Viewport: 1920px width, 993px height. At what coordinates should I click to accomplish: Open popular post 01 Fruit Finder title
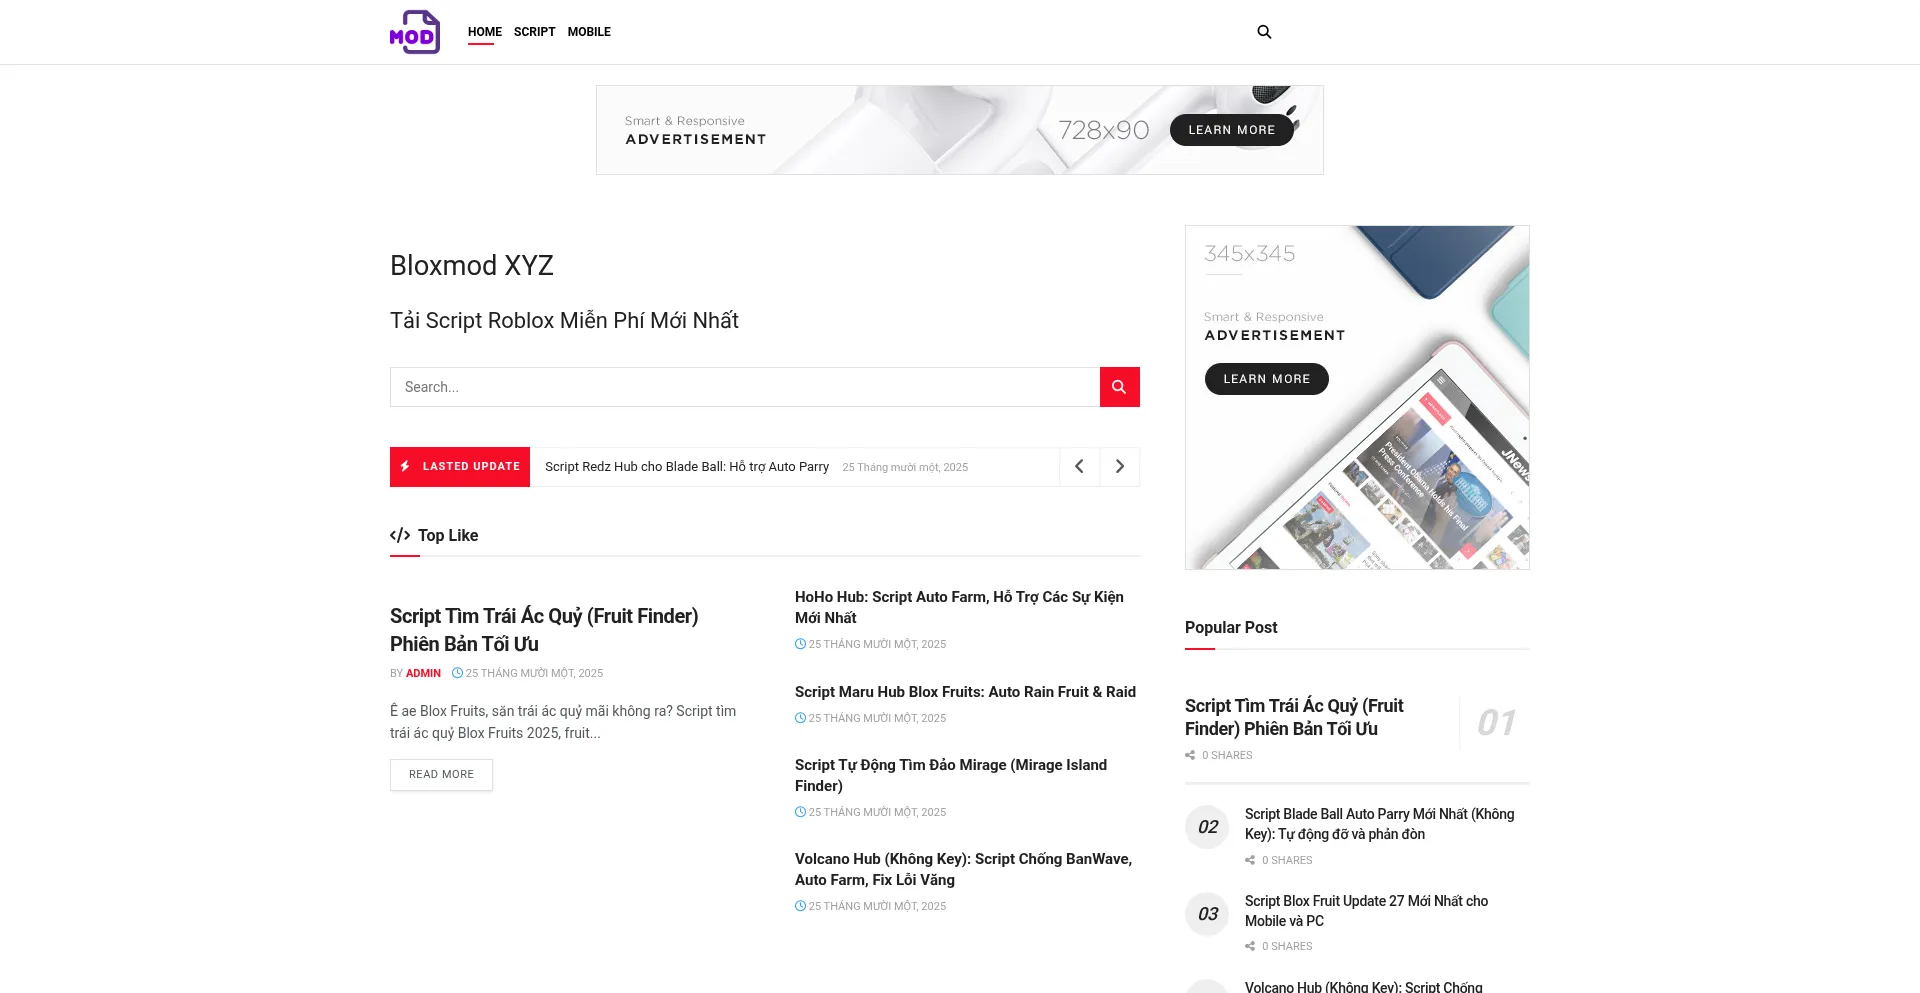tap(1294, 717)
